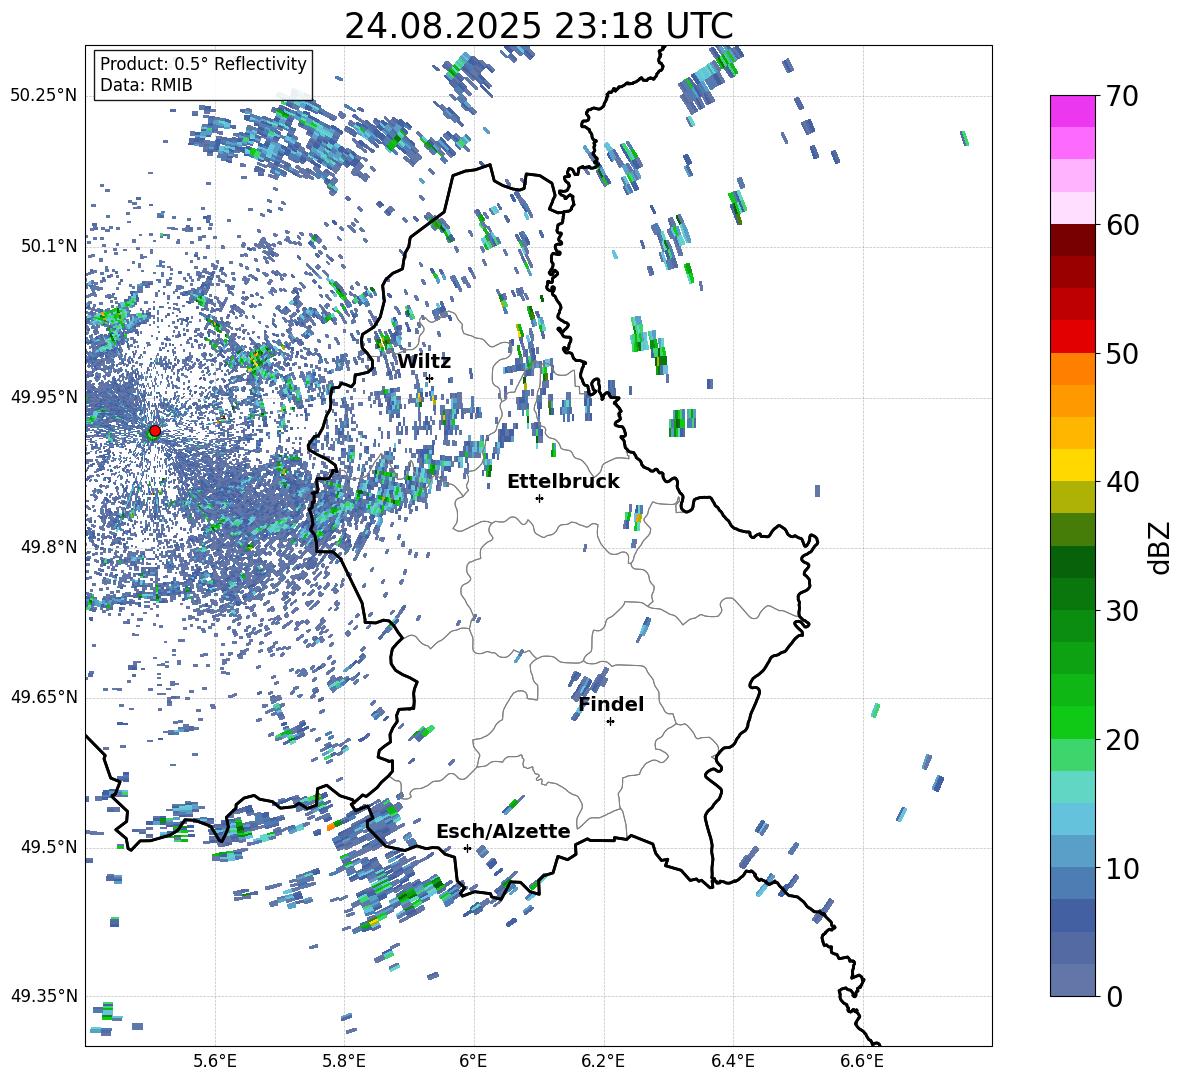
Task: Click the 6°E longitude label
Action: coord(473,1061)
